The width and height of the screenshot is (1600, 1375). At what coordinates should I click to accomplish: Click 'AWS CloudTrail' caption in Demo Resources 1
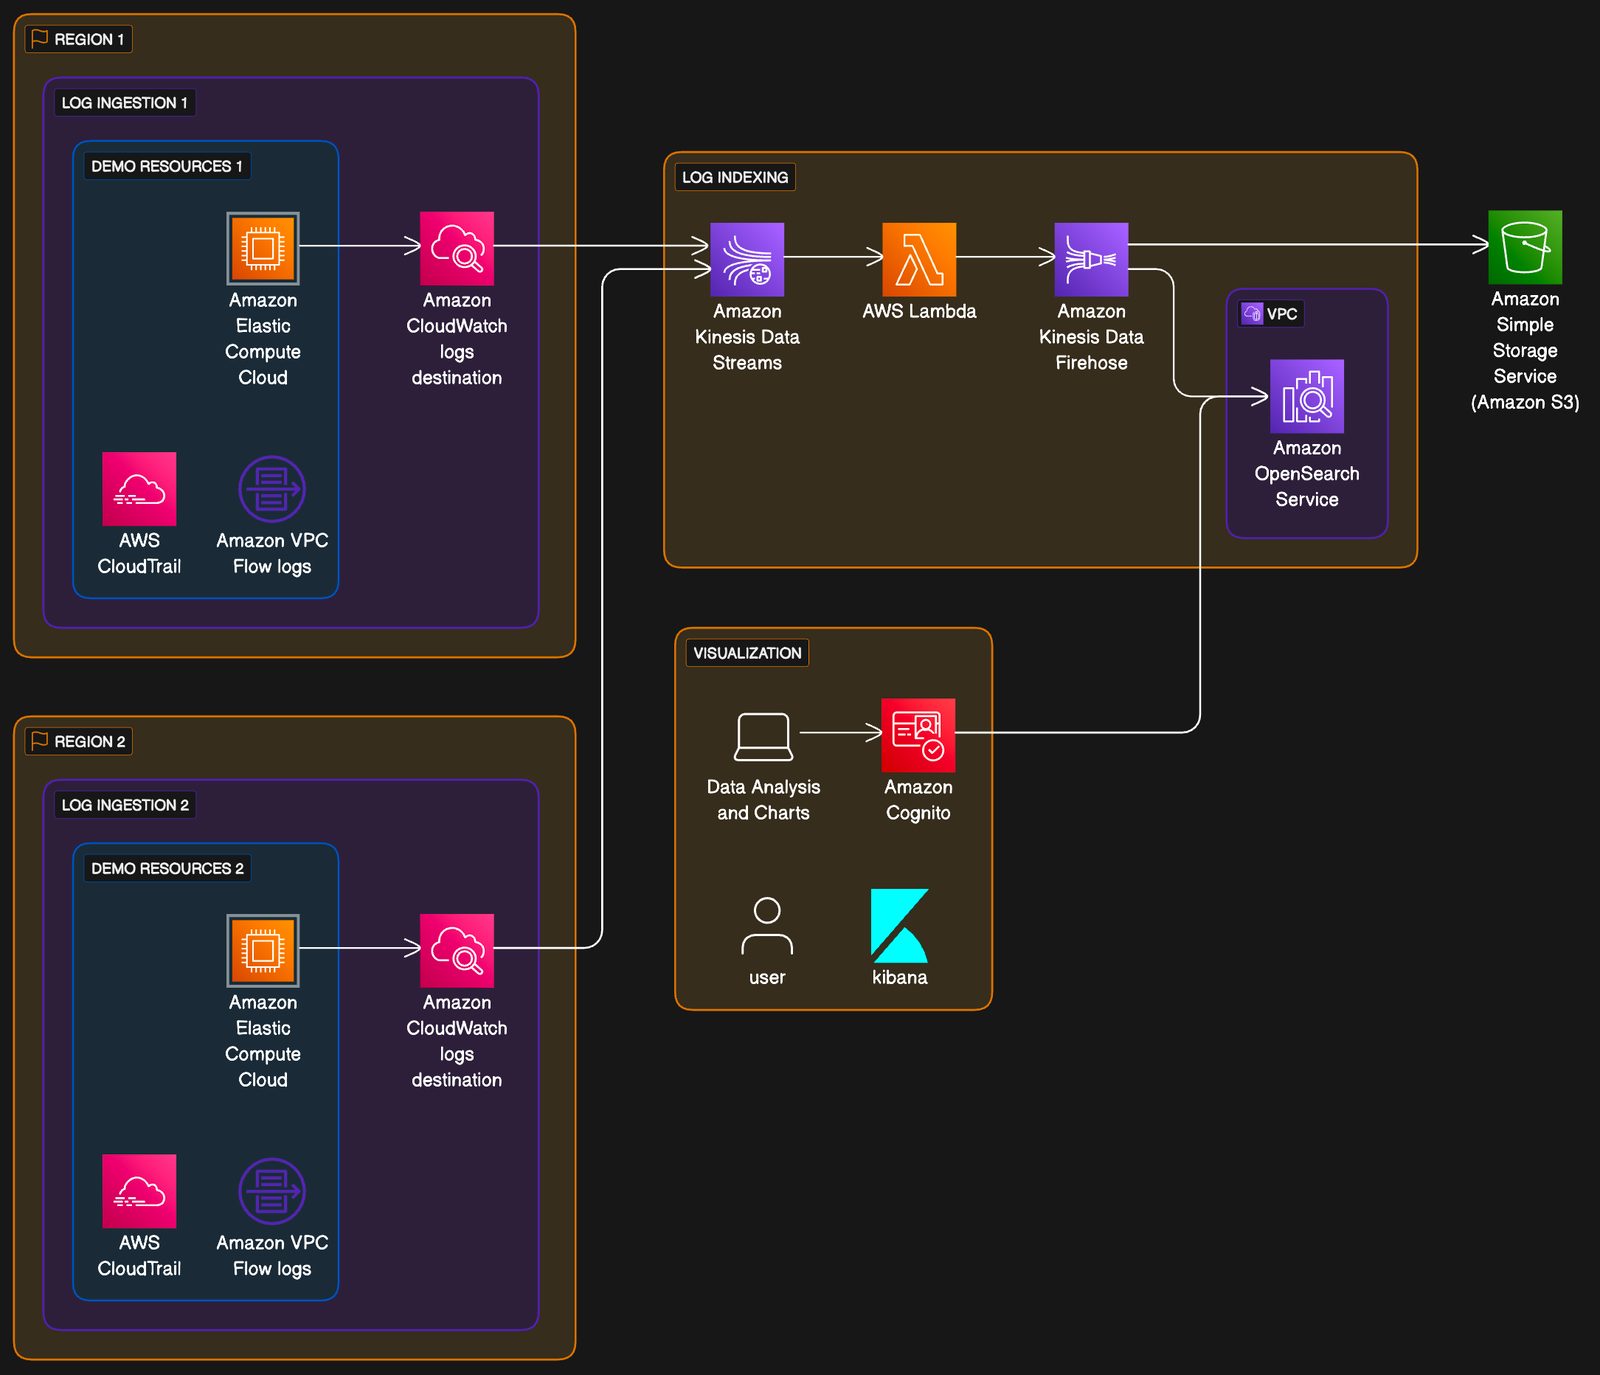coord(139,553)
